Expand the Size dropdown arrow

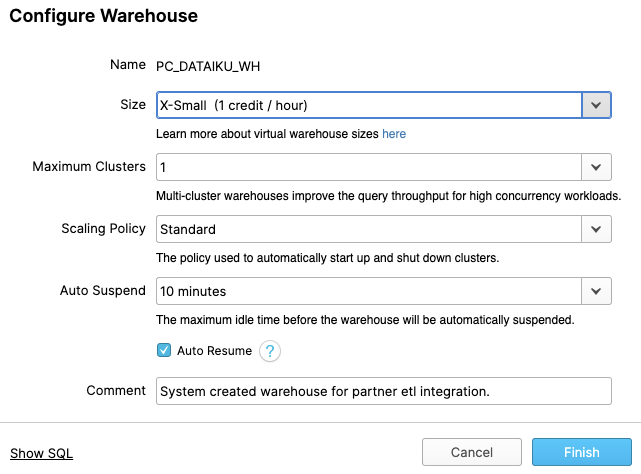(596, 105)
